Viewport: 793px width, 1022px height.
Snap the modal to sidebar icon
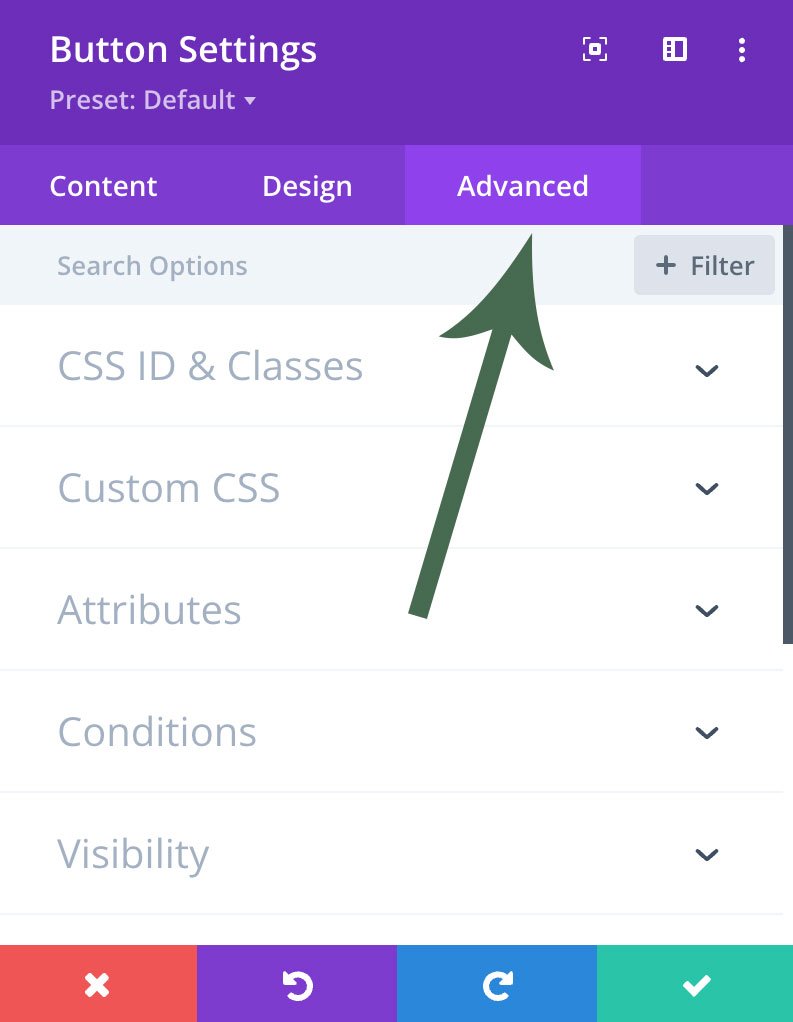coord(675,50)
